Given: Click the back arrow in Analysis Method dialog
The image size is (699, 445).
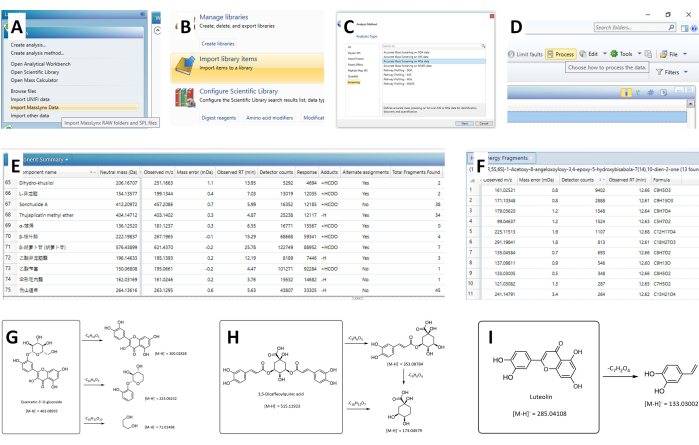Looking at the screenshot, I should tap(339, 24).
